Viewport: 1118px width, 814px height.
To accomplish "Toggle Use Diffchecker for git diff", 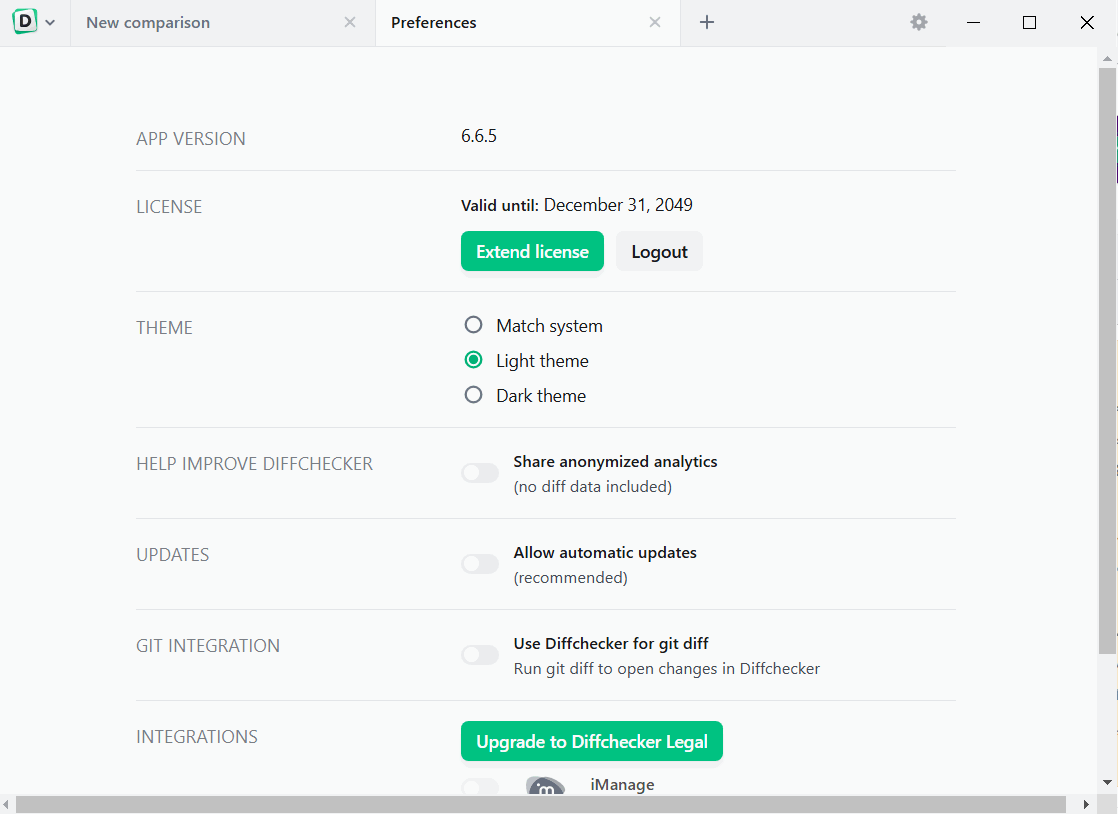I will (480, 654).
